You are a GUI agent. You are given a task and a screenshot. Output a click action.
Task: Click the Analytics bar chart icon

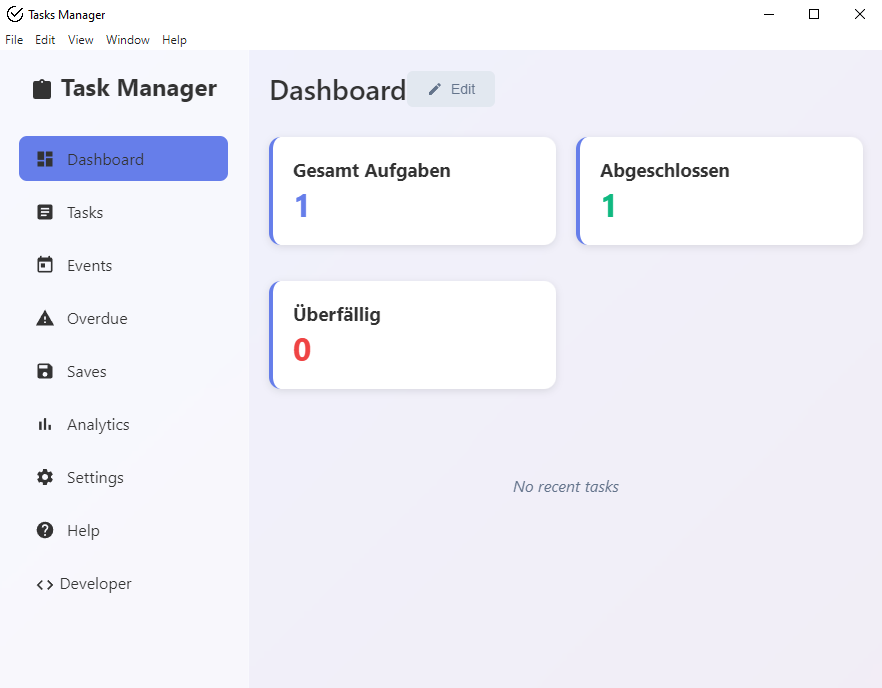45,424
